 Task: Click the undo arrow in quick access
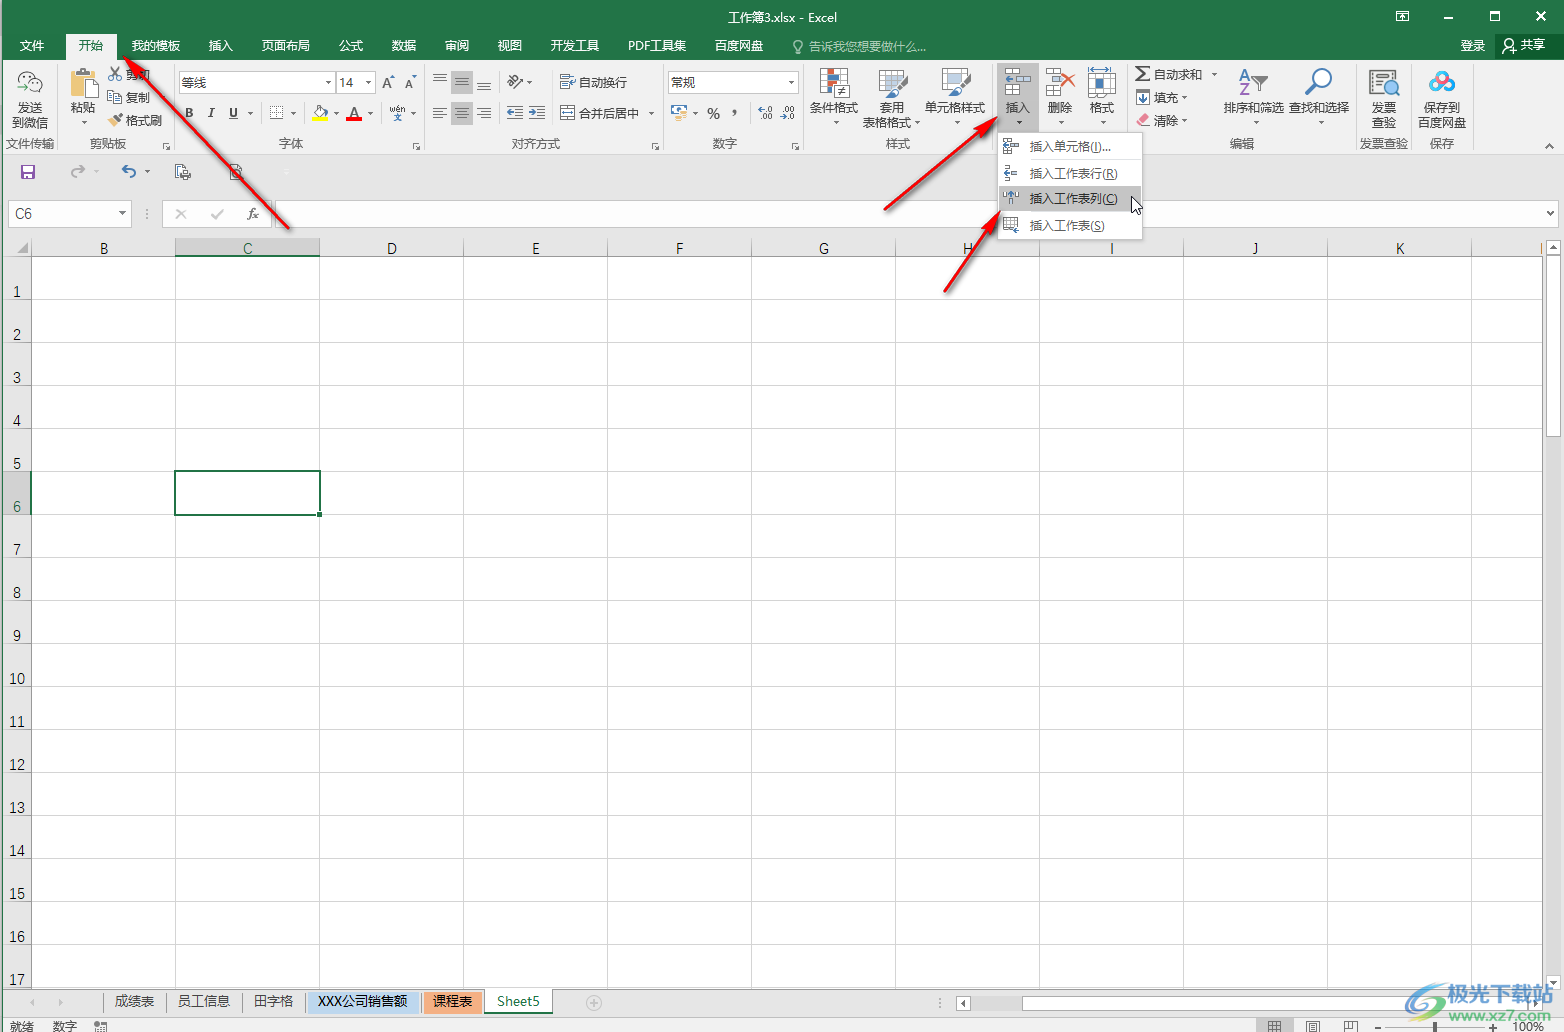128,172
